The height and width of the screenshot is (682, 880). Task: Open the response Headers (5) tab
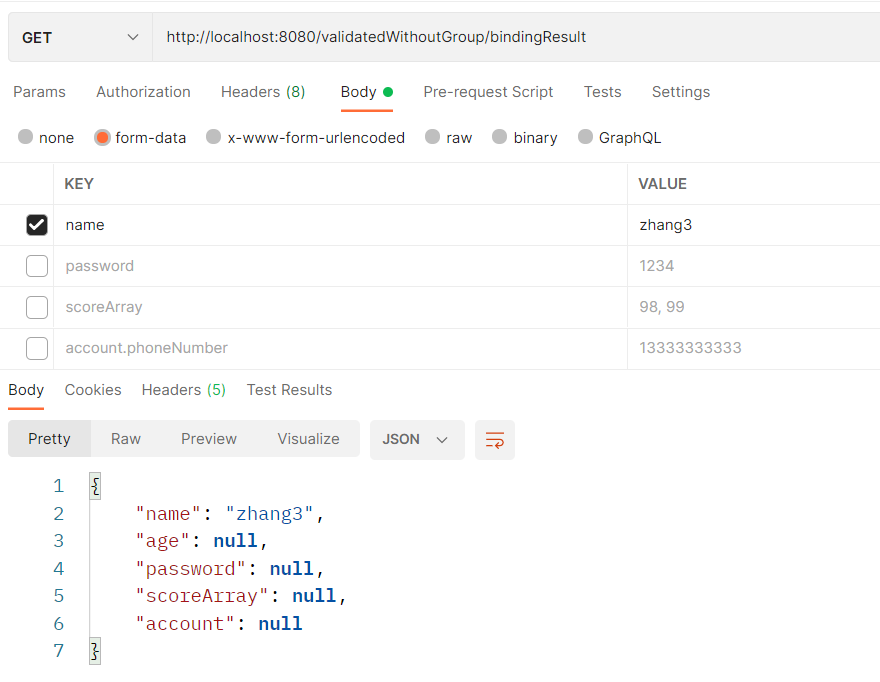click(x=184, y=390)
